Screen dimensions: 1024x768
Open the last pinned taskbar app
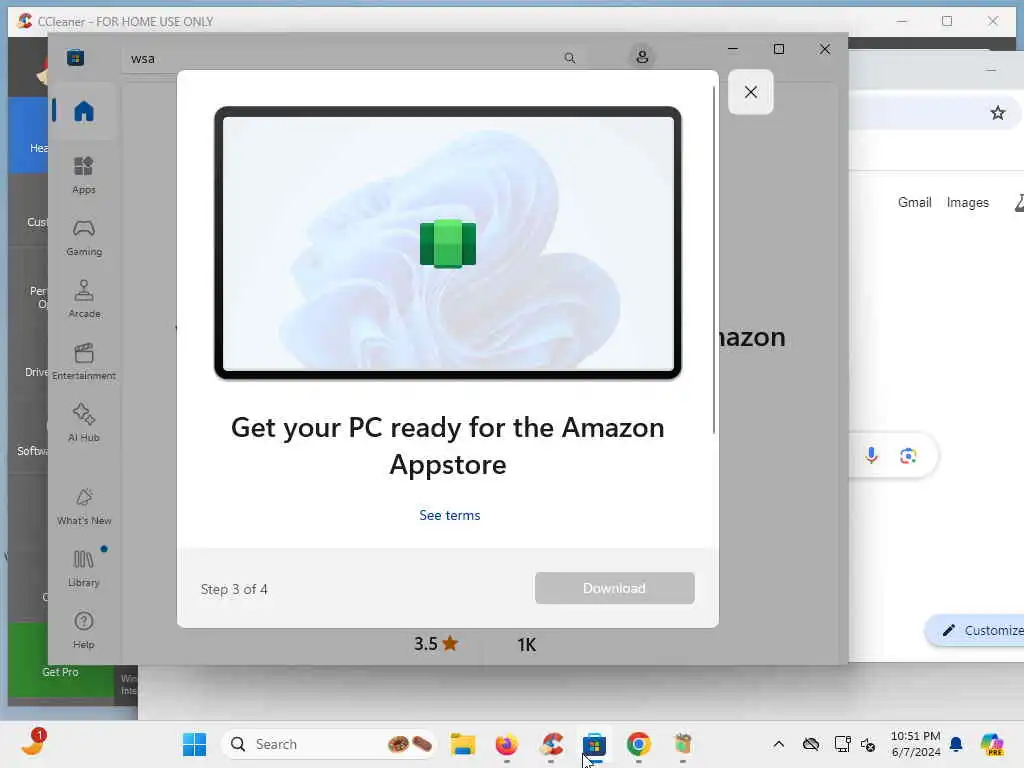pos(682,744)
